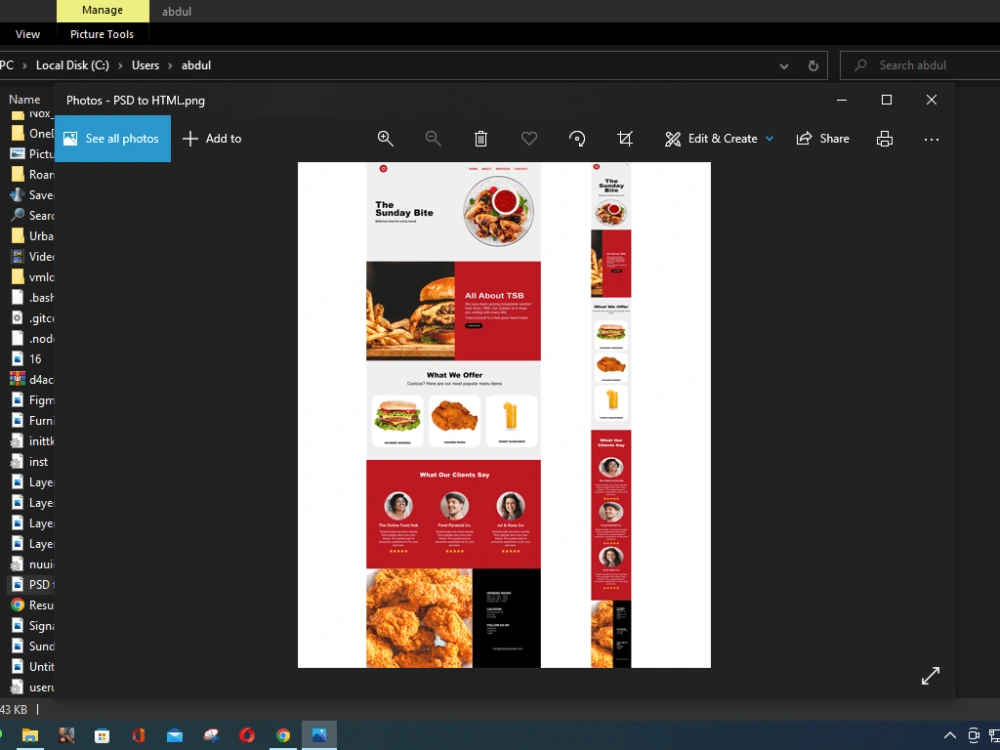Select the Resu Chrome file icon
1000x750 pixels.
coord(18,605)
